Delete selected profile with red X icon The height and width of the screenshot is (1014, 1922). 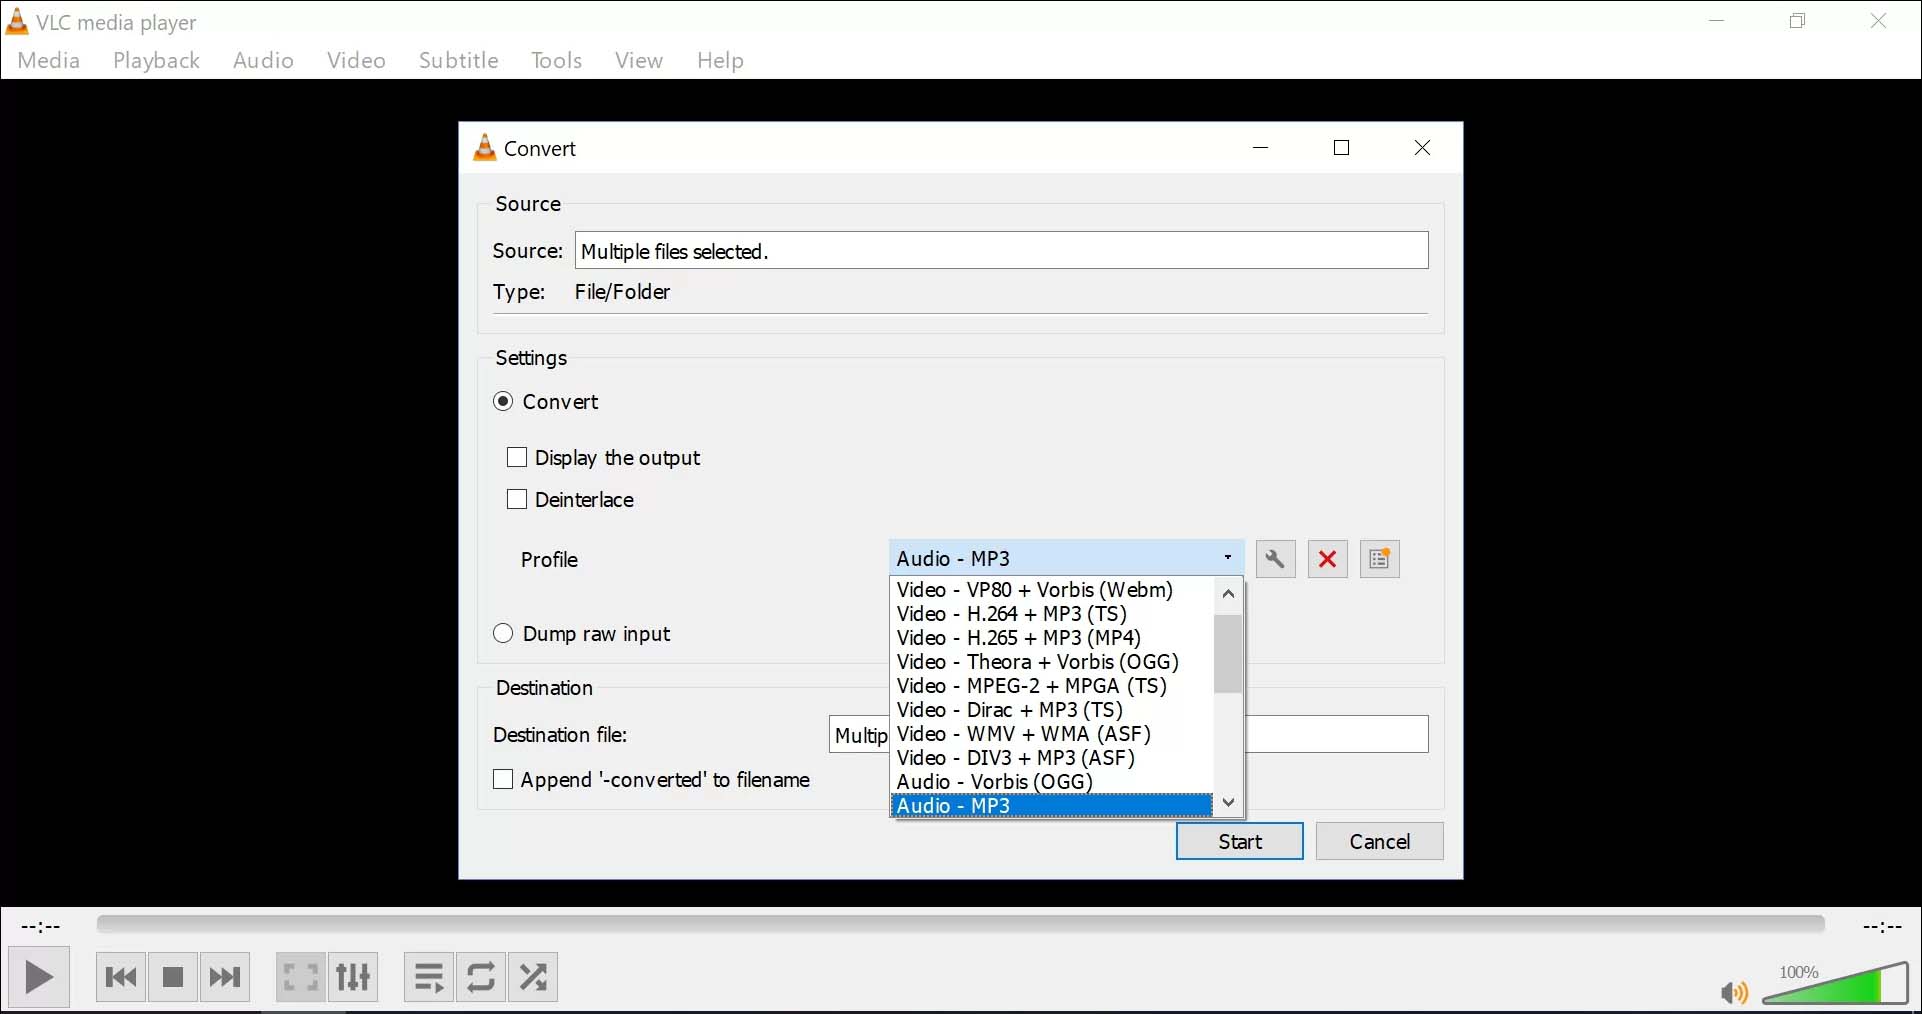pyautogui.click(x=1327, y=559)
